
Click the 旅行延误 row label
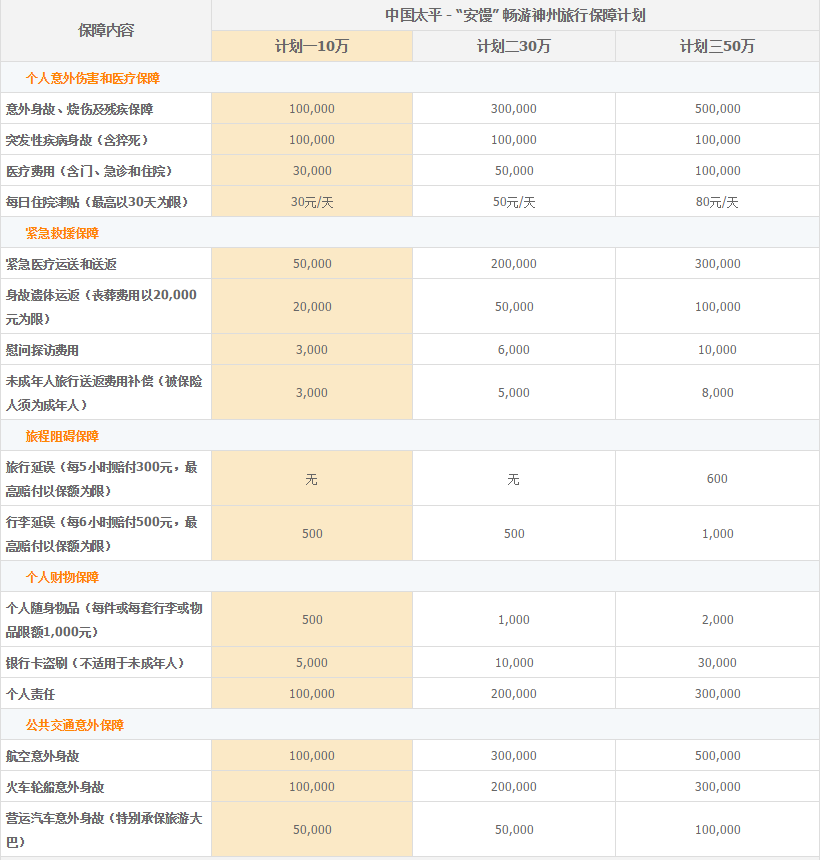[101, 479]
